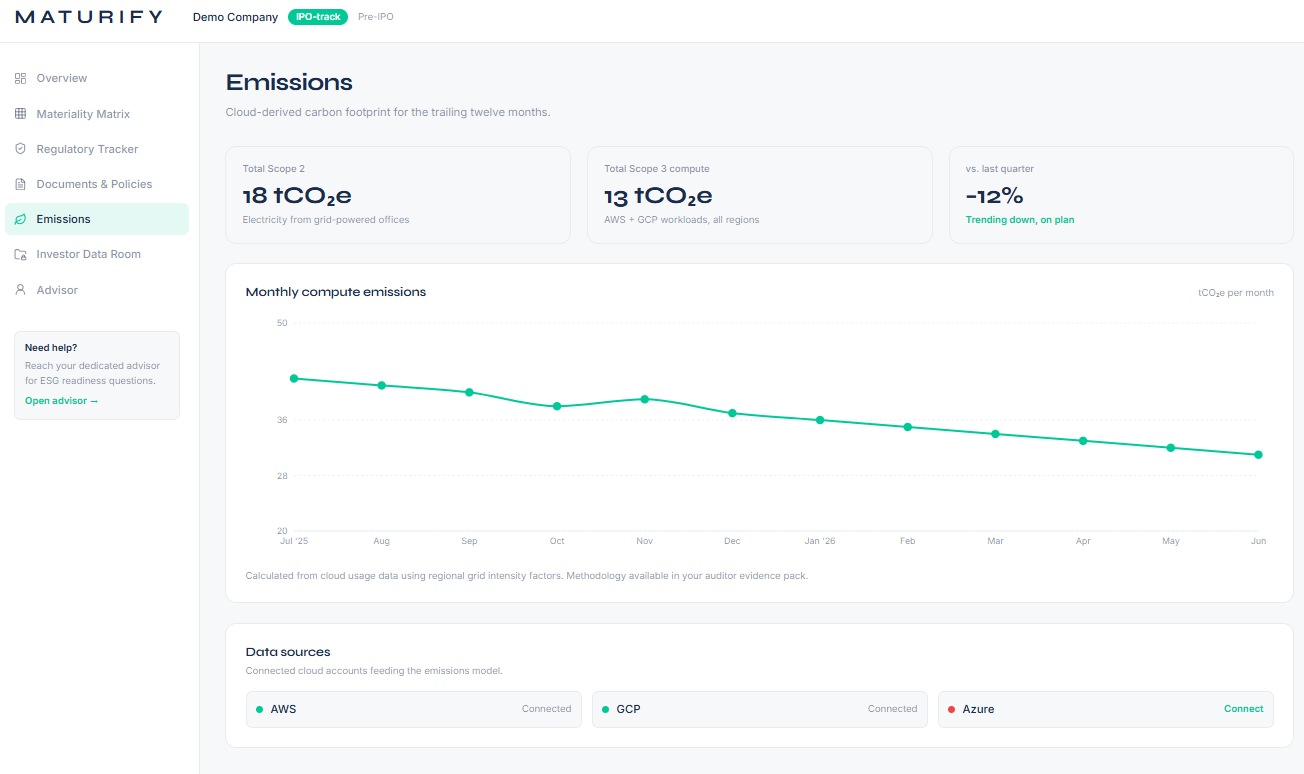Click the Jan '26 axis label
The height and width of the screenshot is (774, 1304).
click(820, 541)
